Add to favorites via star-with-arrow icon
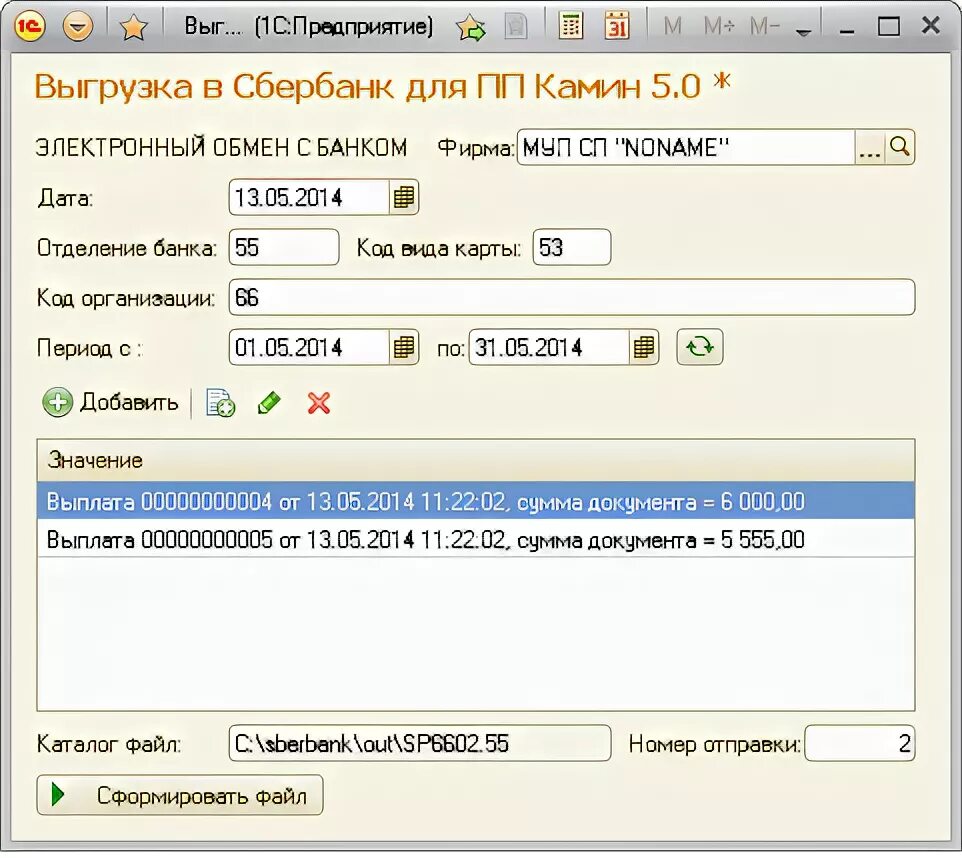The image size is (962, 858). [471, 28]
